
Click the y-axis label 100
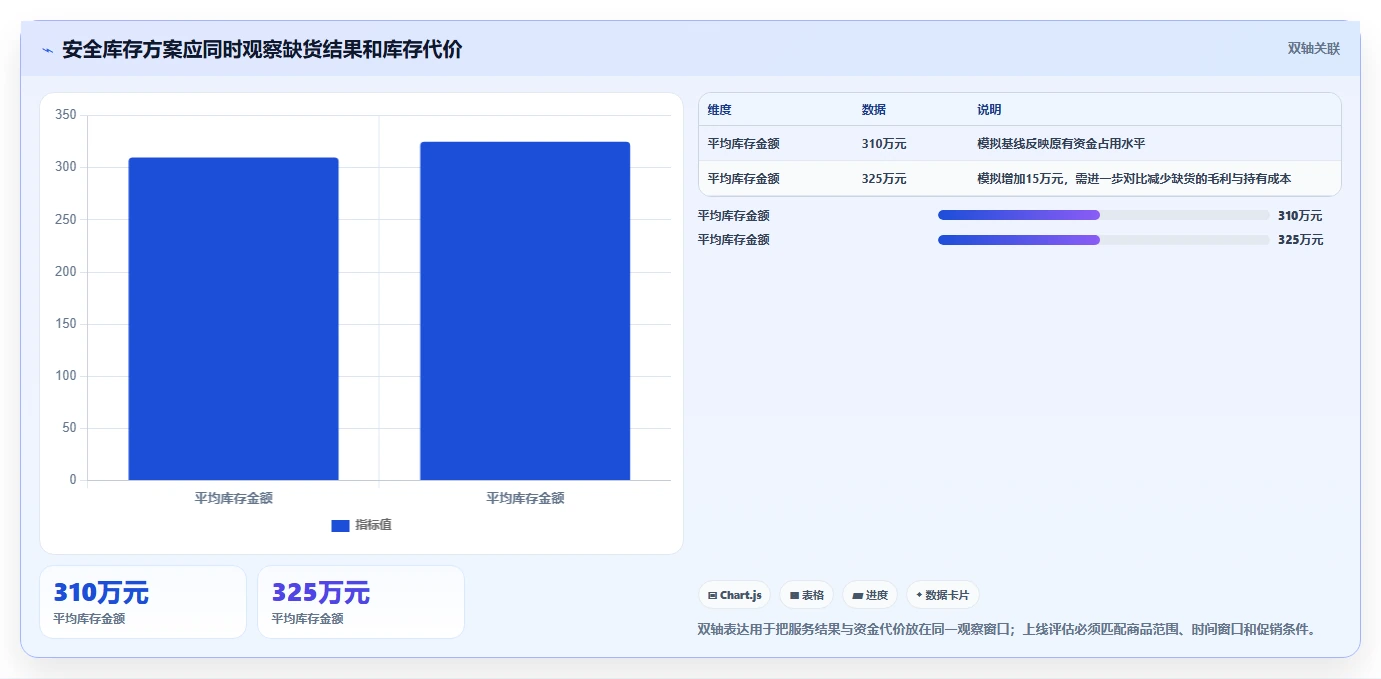click(x=66, y=376)
